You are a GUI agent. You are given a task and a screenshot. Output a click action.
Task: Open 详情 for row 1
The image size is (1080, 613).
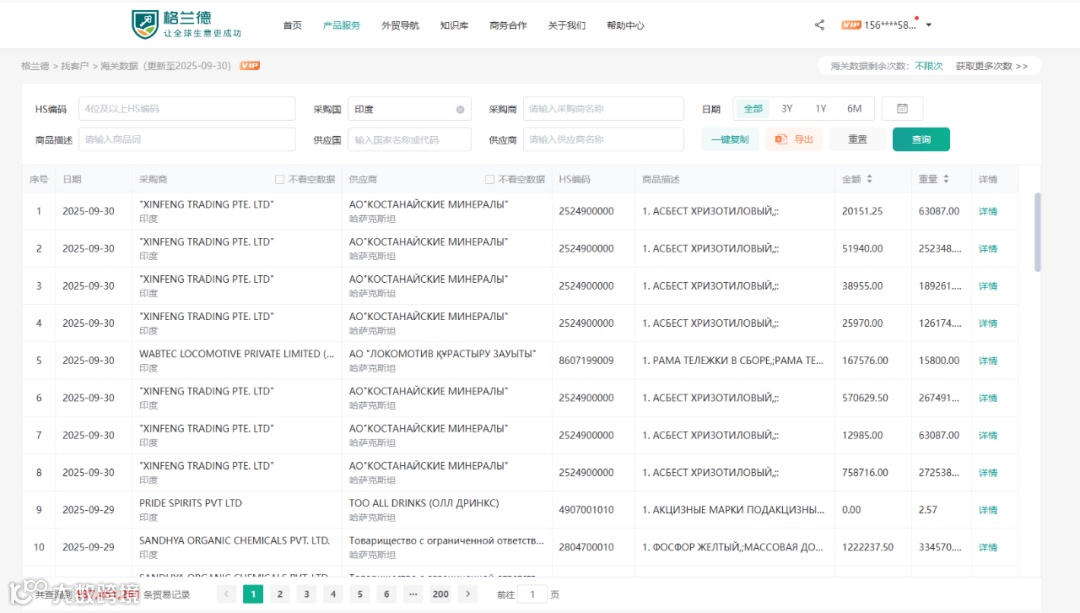tap(988, 211)
